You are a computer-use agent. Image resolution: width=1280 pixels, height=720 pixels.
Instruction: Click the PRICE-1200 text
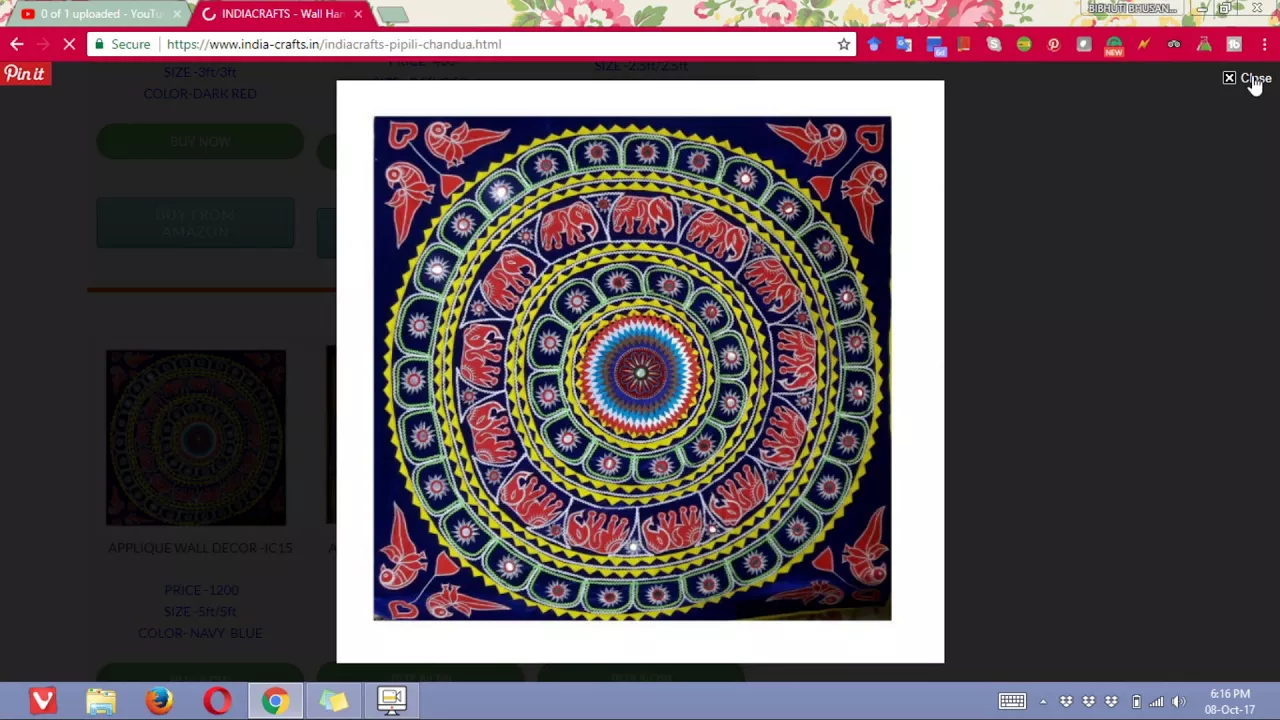tap(201, 590)
